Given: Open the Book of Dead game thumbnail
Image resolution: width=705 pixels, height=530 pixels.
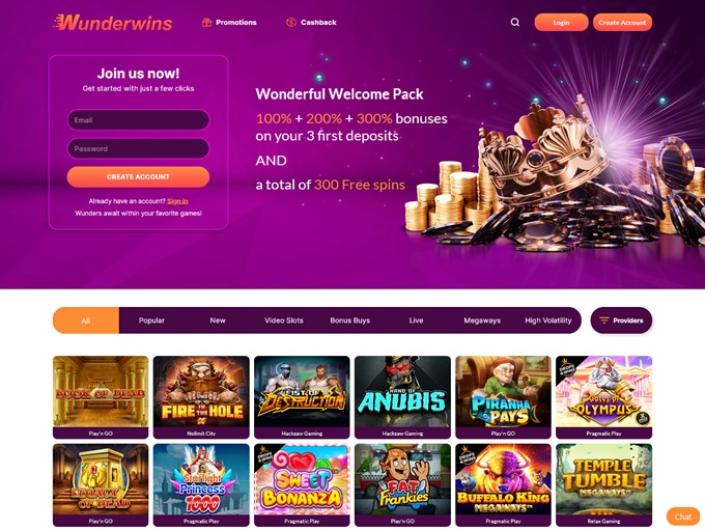Looking at the screenshot, I should coord(100,397).
